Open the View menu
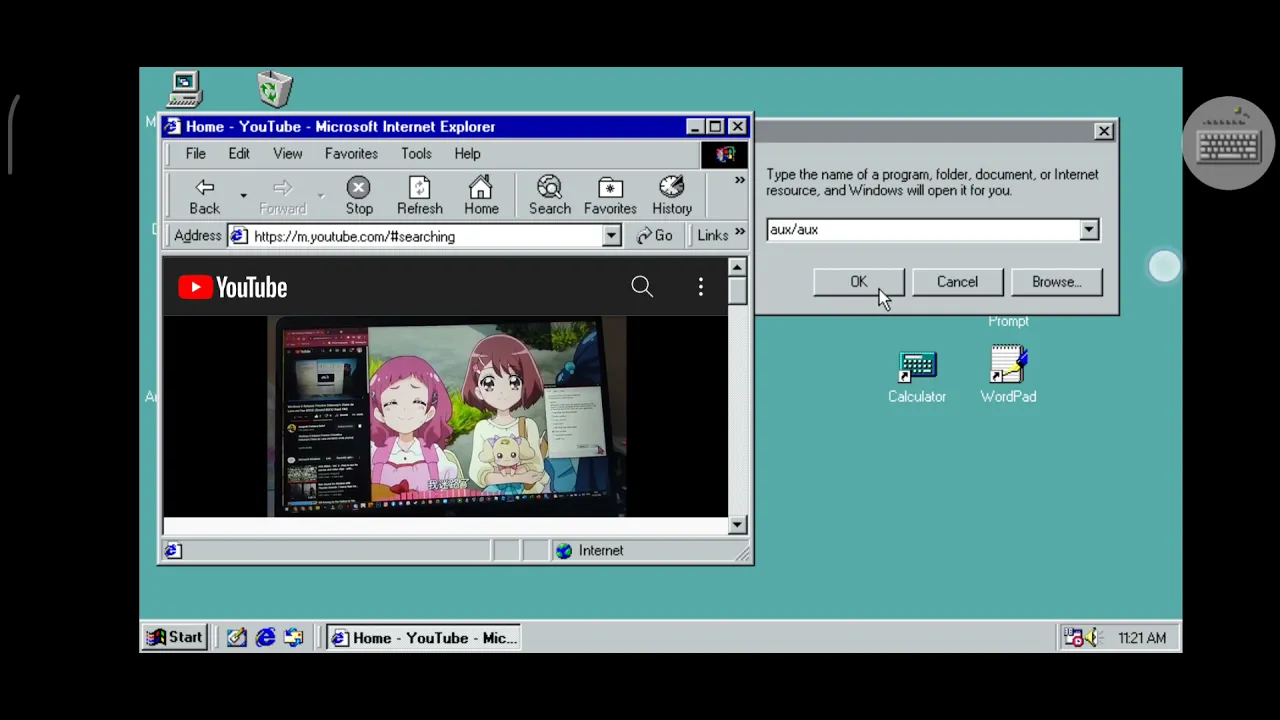Screen dimensions: 1280x720 click(287, 154)
